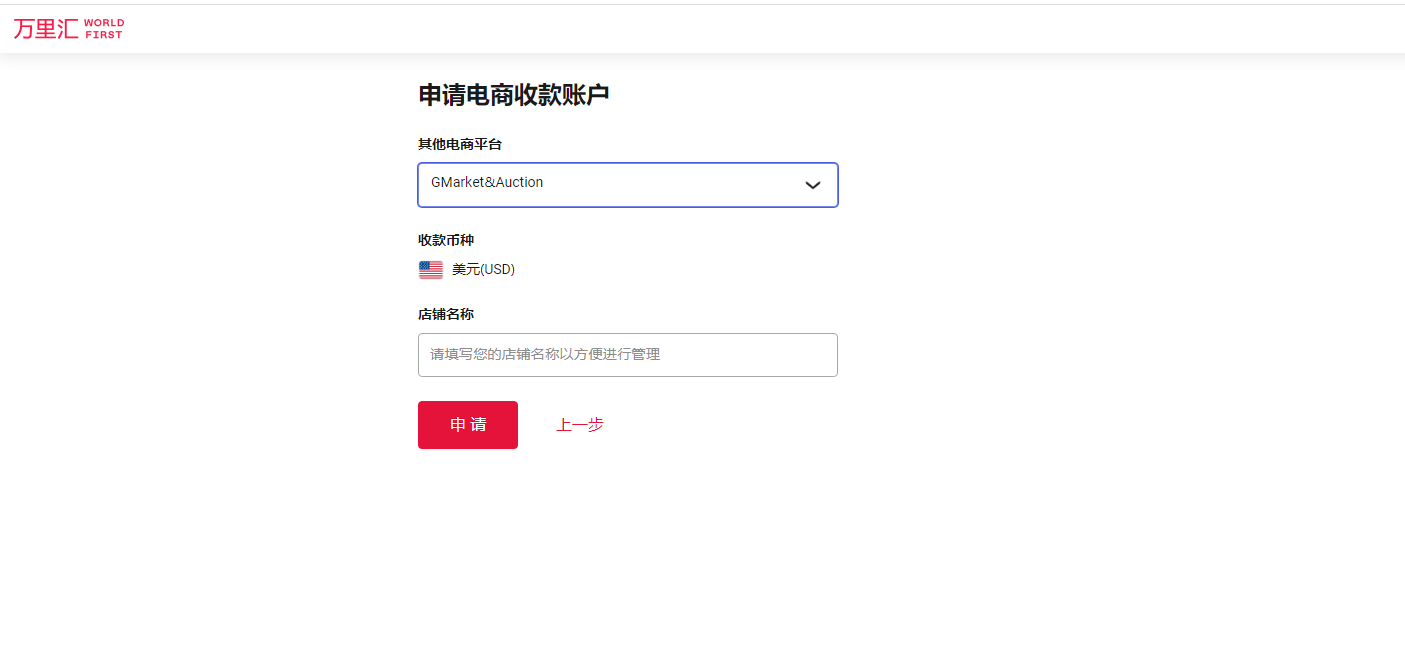The height and width of the screenshot is (663, 1405).
Task: Click the 收款币种 label
Action: (446, 240)
